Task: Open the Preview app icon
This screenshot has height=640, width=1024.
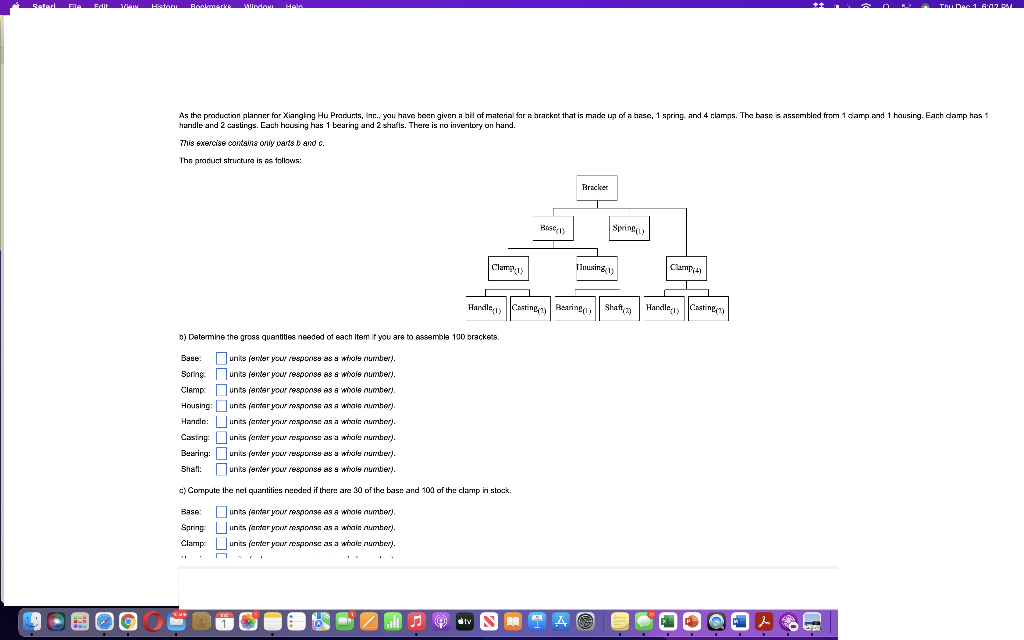Action: pos(812,622)
